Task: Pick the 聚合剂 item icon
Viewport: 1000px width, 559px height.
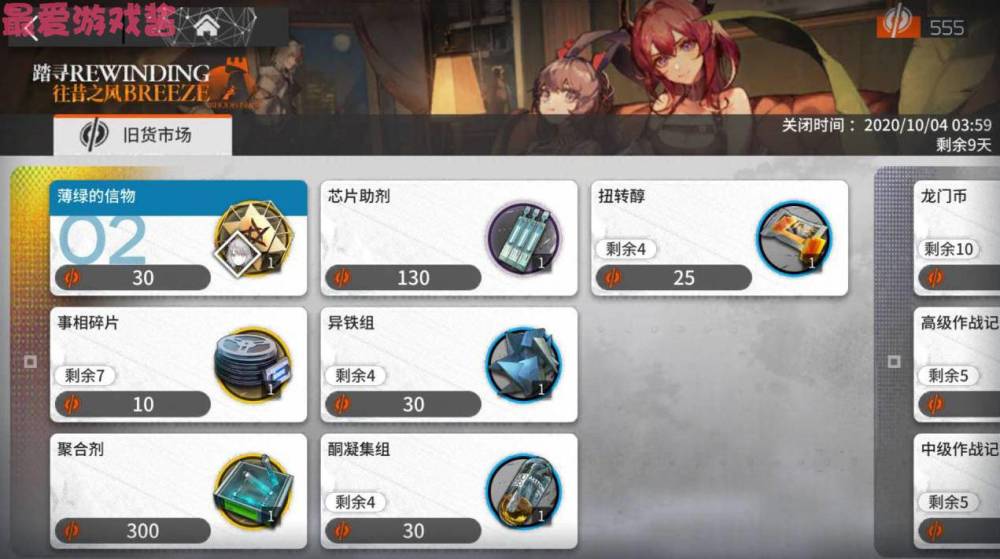Action: click(x=254, y=491)
